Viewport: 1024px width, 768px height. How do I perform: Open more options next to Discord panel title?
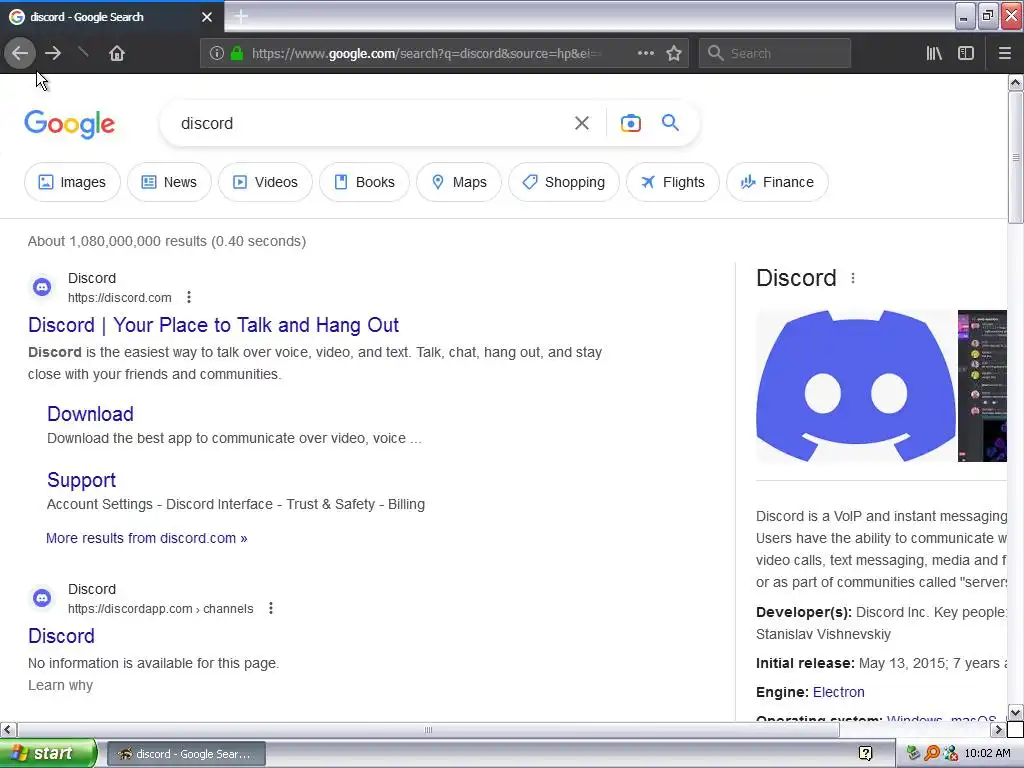[853, 278]
